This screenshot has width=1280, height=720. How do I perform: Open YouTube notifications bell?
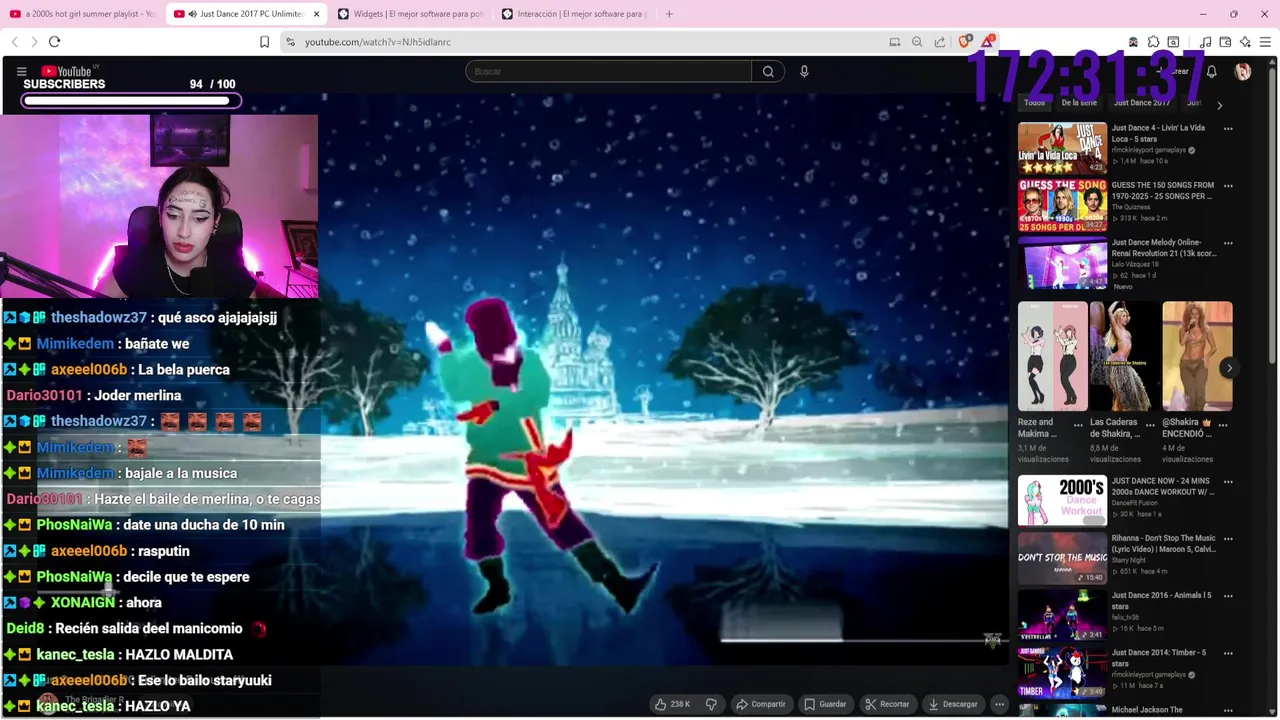[1211, 72]
